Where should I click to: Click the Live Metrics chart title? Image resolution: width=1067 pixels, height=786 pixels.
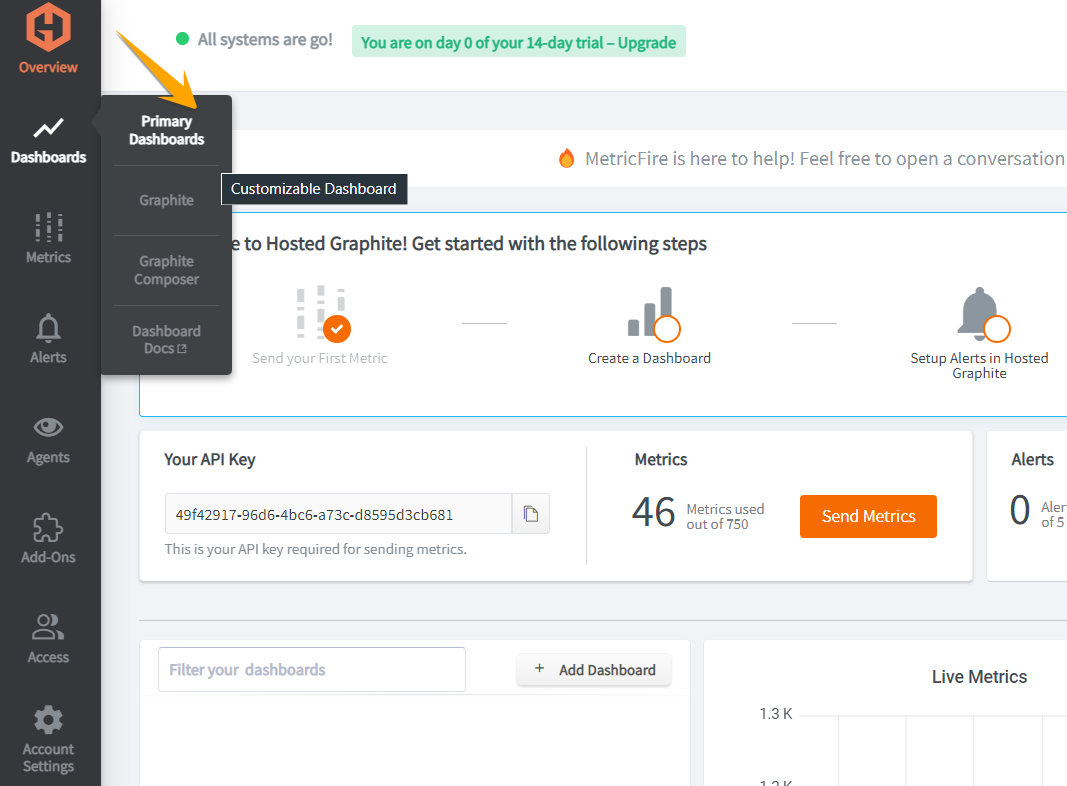(x=979, y=676)
